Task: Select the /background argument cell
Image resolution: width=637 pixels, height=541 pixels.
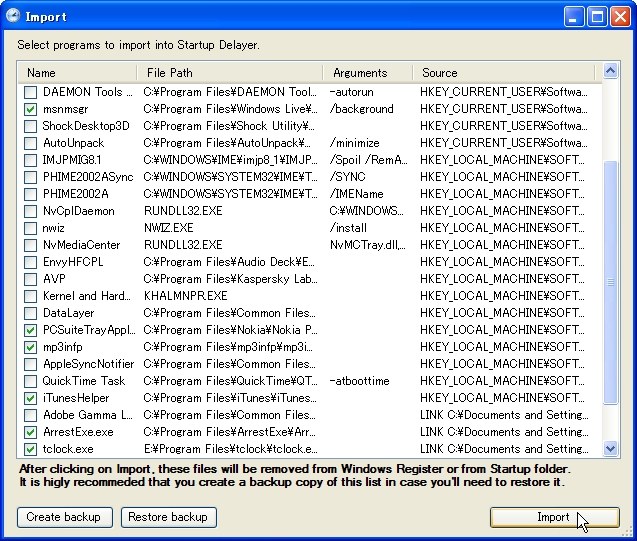Action: [x=362, y=109]
